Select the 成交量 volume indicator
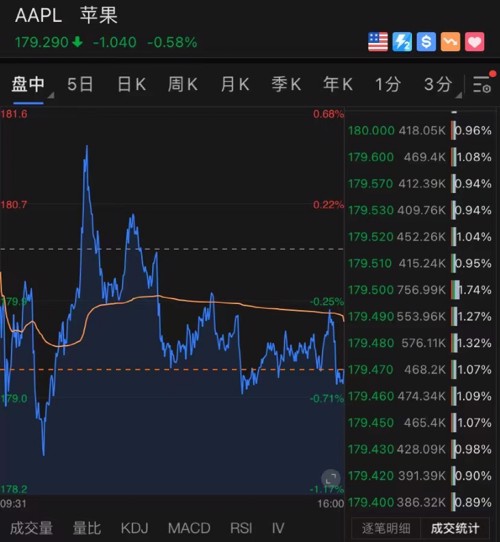 31,528
